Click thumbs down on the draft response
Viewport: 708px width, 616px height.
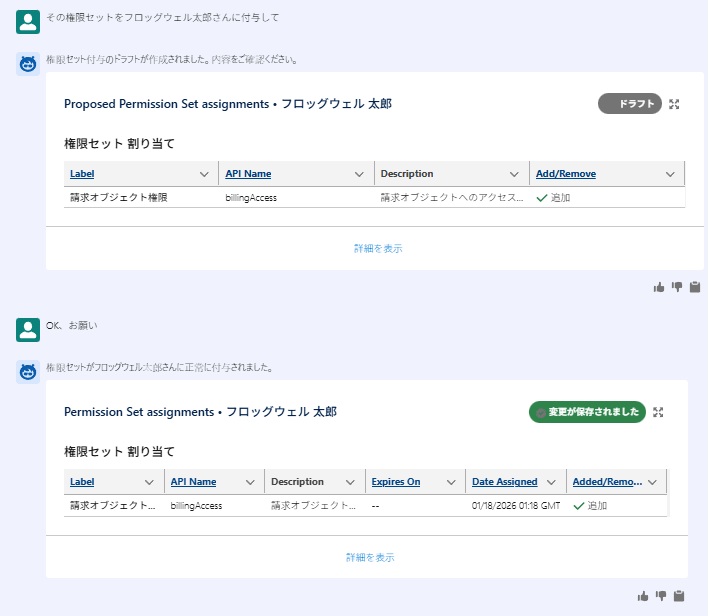pyautogui.click(x=677, y=287)
